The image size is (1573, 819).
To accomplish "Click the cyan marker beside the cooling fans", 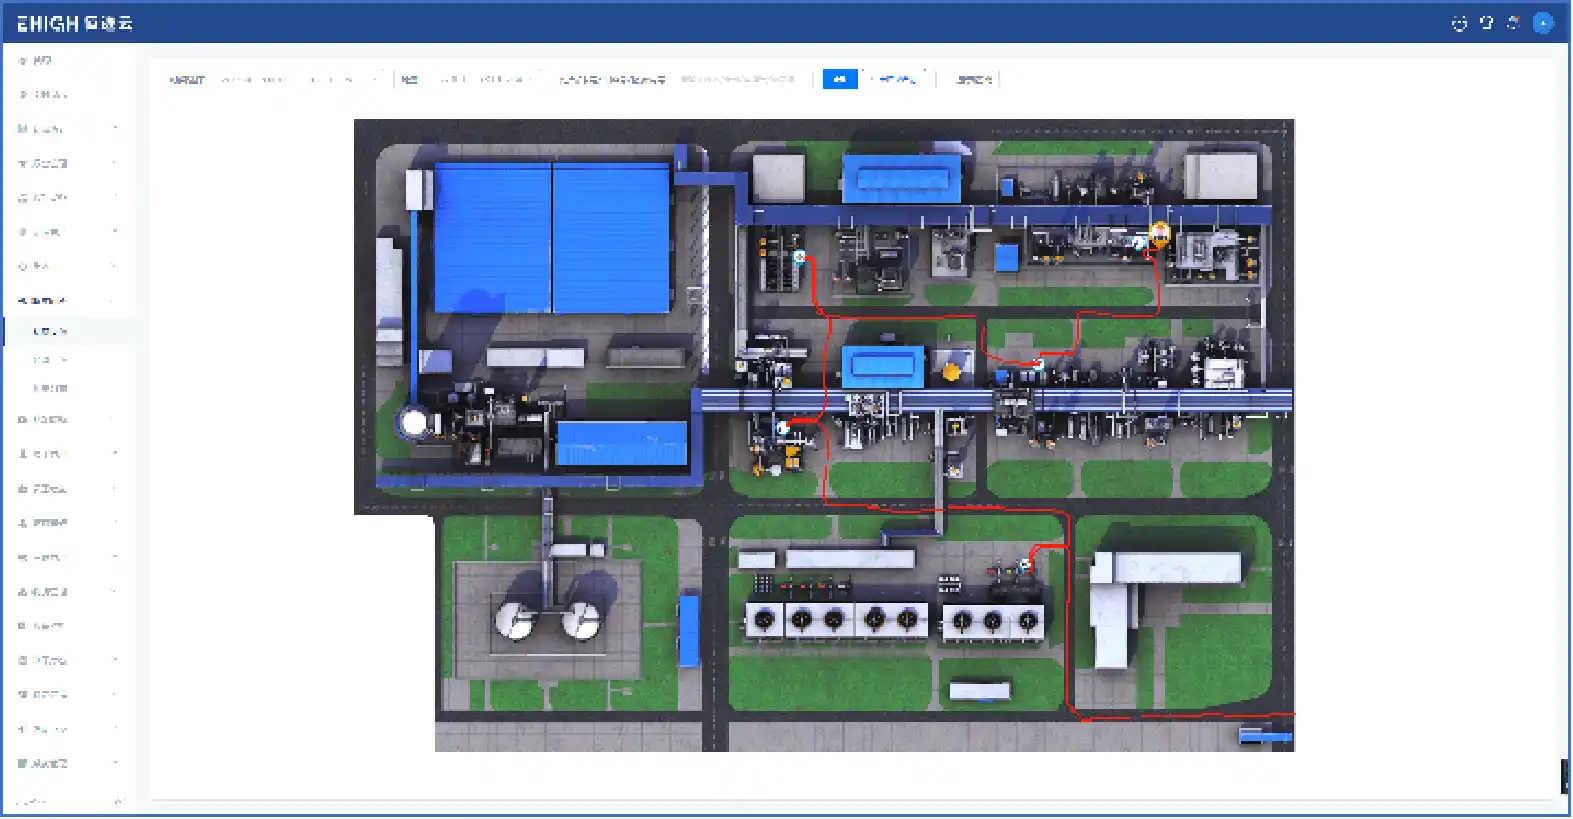I will [x=1025, y=565].
